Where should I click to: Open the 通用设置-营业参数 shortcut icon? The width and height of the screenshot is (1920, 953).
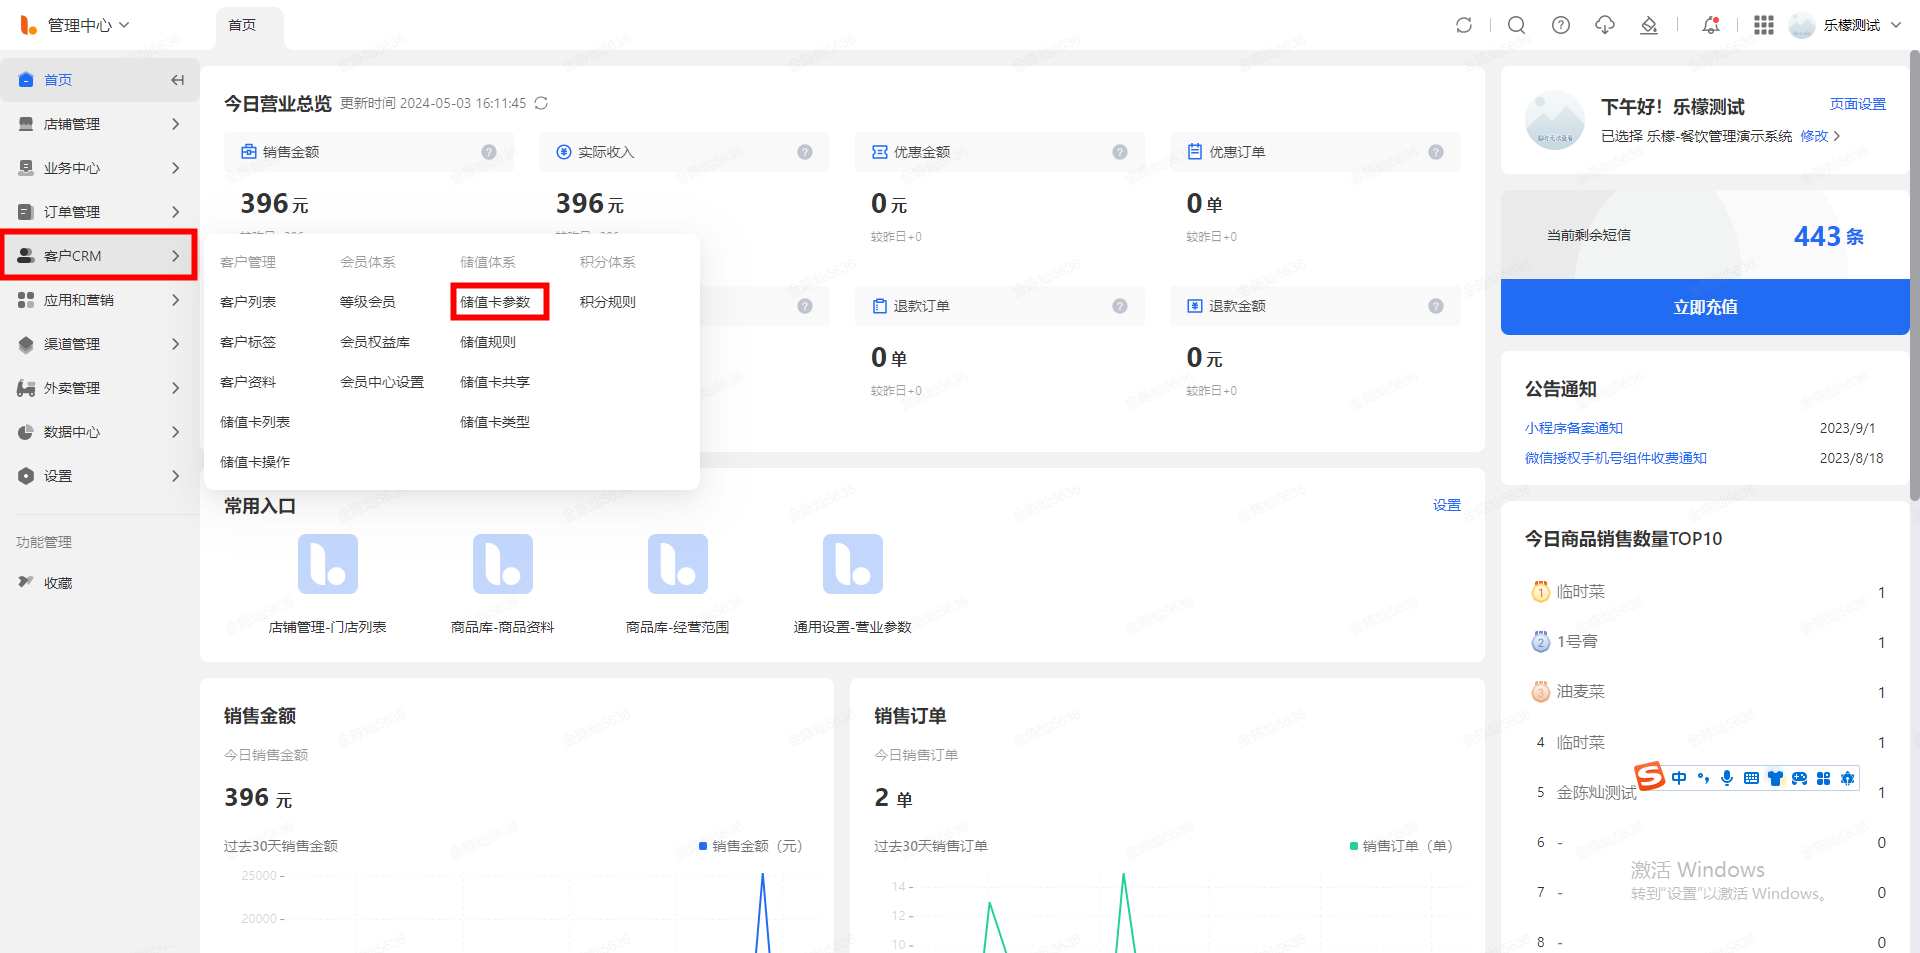tap(853, 564)
